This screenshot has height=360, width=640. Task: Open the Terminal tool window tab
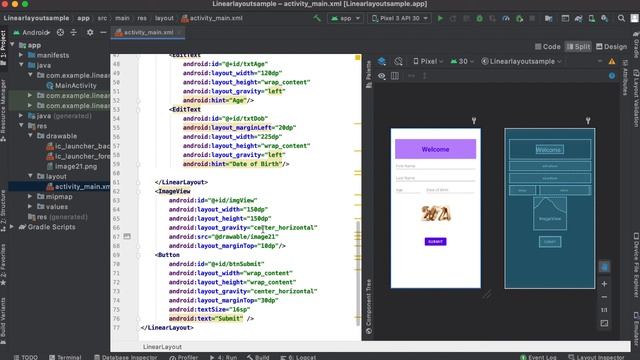[x=65, y=357]
